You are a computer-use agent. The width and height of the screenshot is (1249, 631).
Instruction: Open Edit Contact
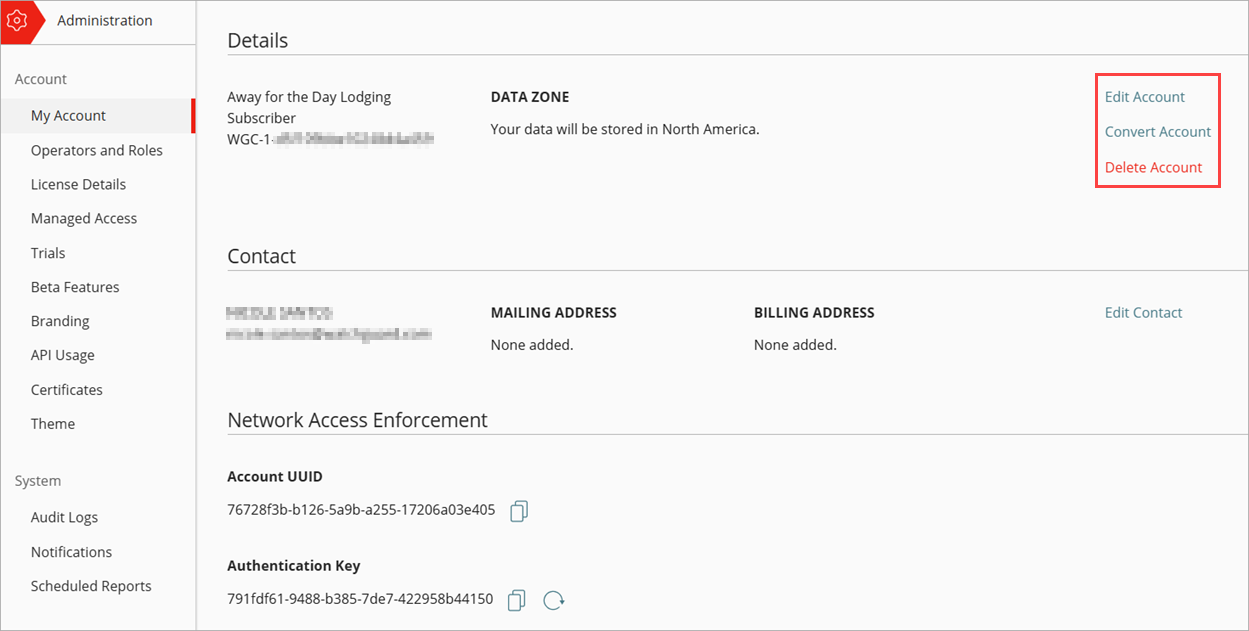point(1143,312)
